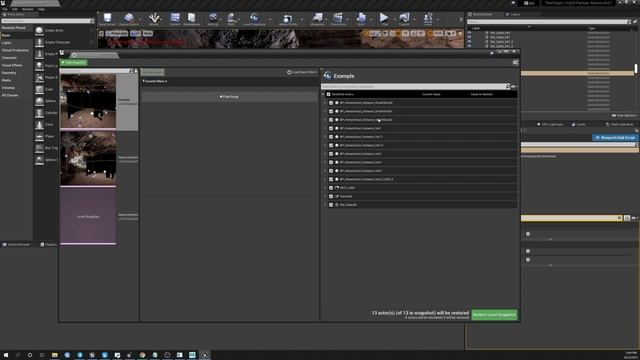The width and height of the screenshot is (640, 360).
Task: Click the Modes toolbar icon
Action: [x=154, y=19]
